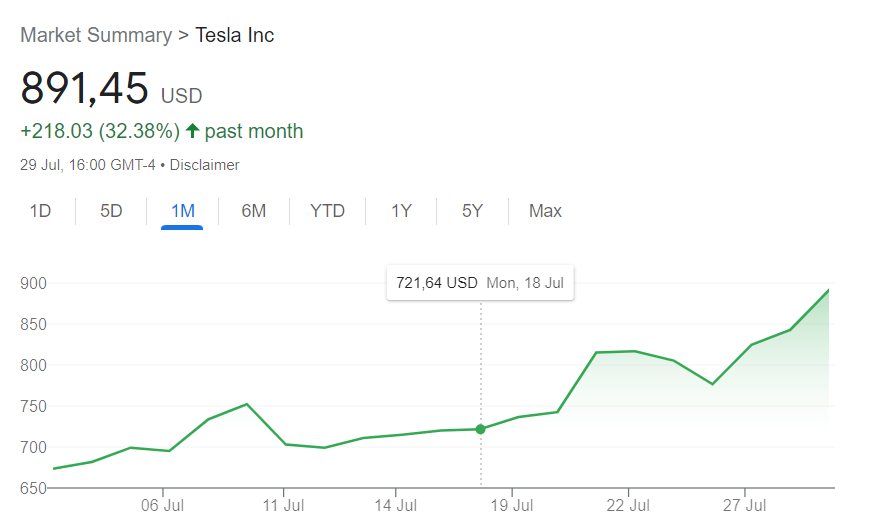This screenshot has height=523, width=884.
Task: Click the green data point on 18 Jul
Action: [x=480, y=429]
